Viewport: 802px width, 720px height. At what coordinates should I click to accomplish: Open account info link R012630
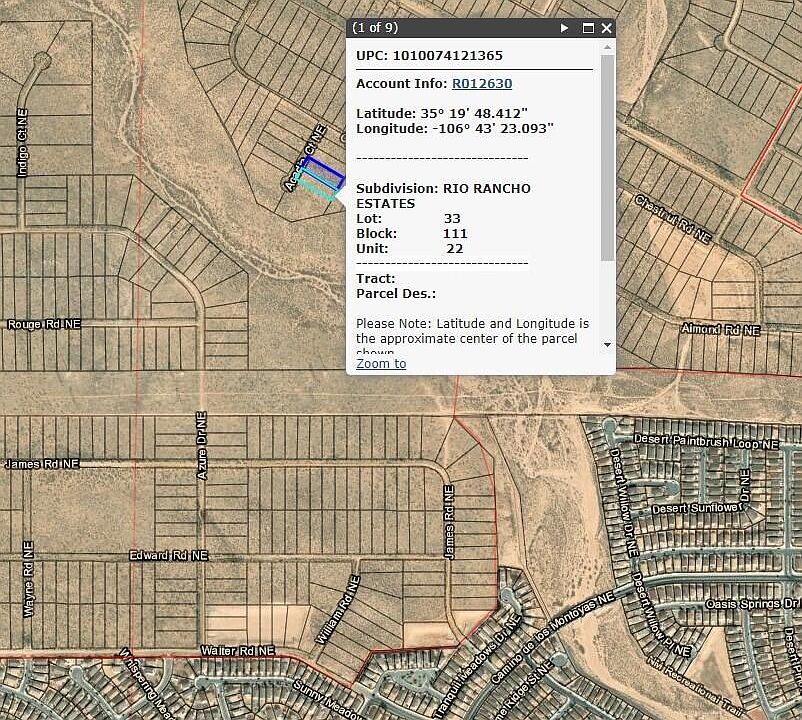(x=482, y=83)
